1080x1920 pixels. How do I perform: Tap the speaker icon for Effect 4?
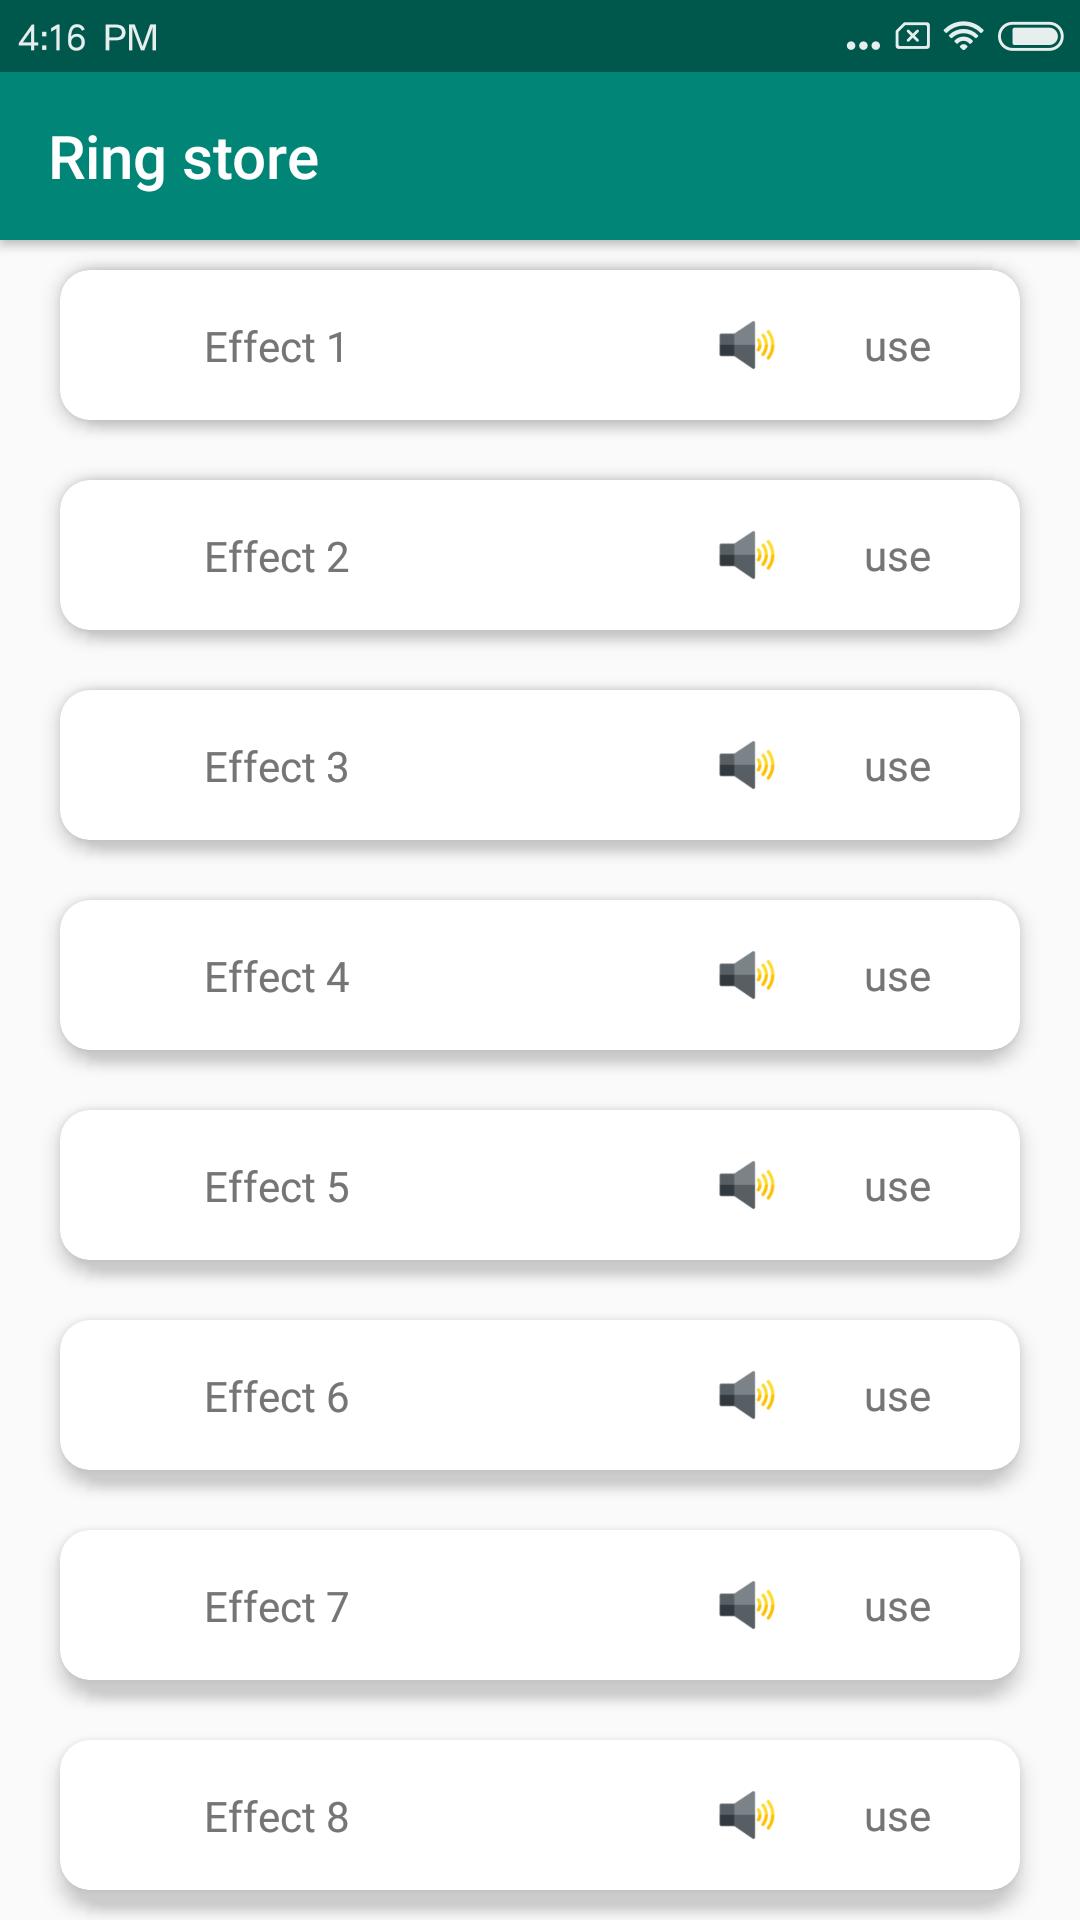click(x=747, y=976)
